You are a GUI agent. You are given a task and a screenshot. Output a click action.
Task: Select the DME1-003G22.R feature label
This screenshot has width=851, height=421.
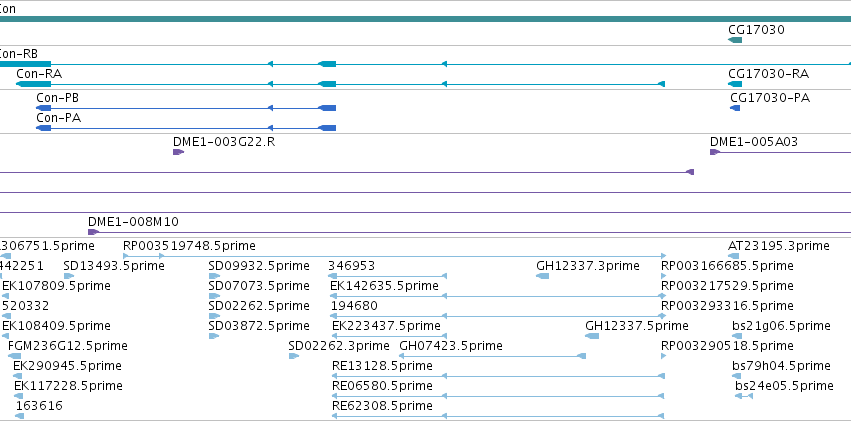[224, 142]
